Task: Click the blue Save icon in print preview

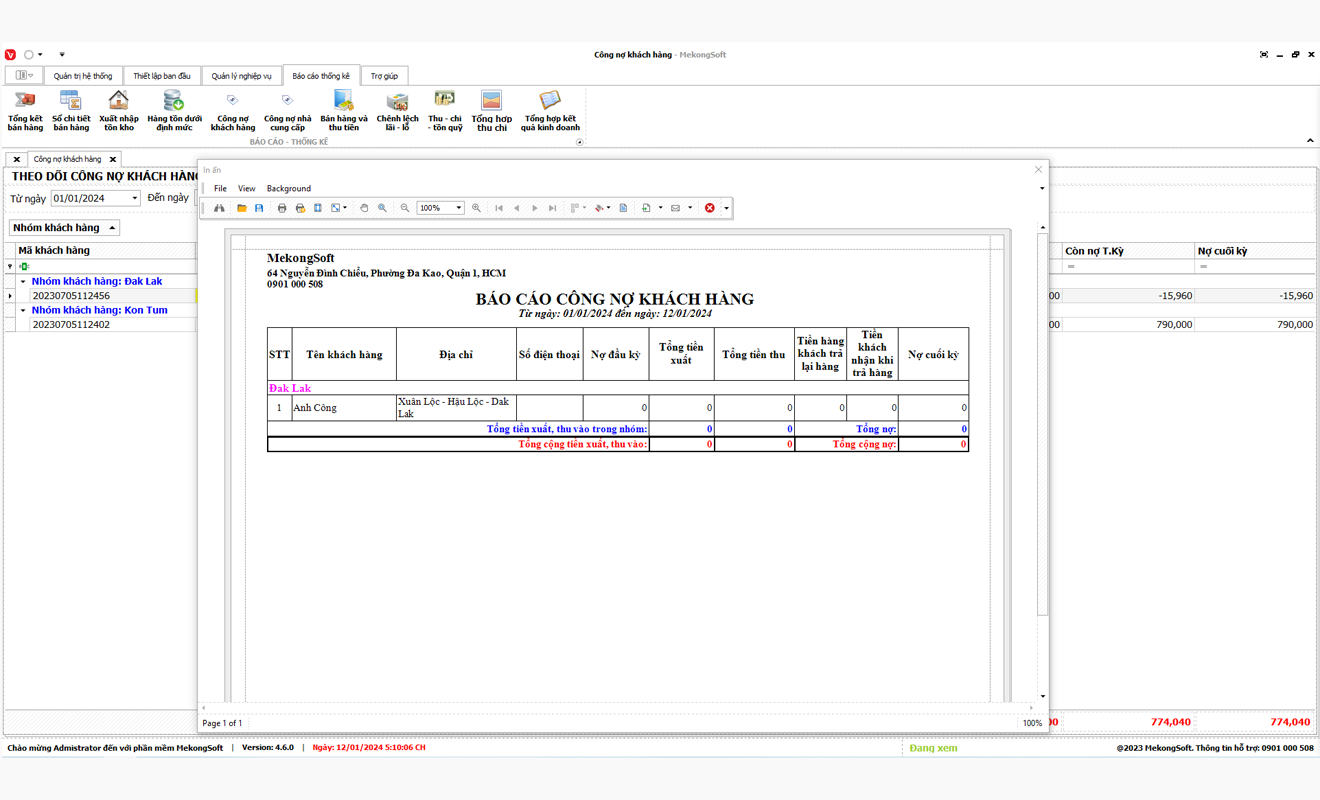Action: 259,208
